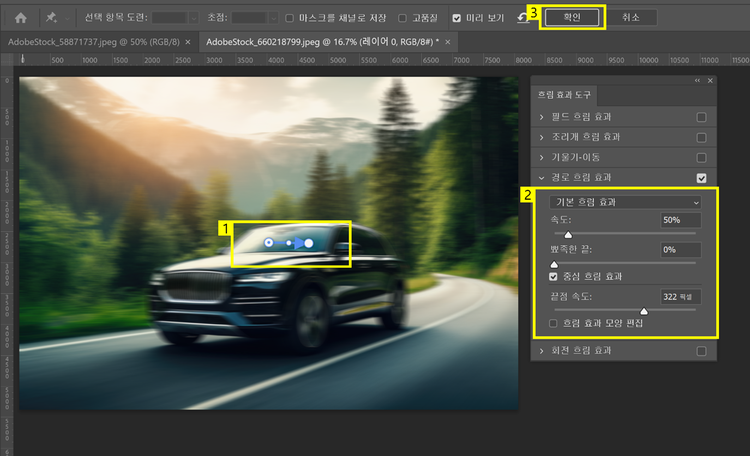Close the blur tools panel
This screenshot has width=750, height=456.
point(710,80)
